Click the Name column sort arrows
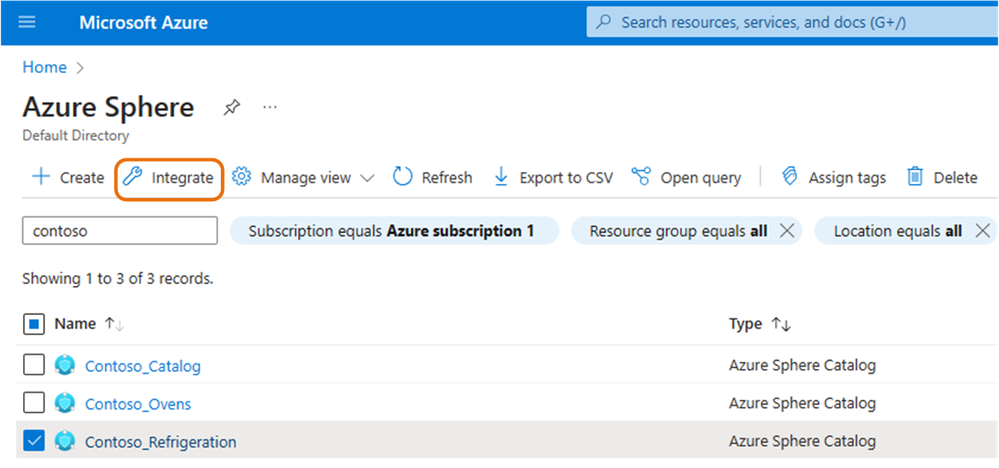999x468 pixels. pos(114,324)
